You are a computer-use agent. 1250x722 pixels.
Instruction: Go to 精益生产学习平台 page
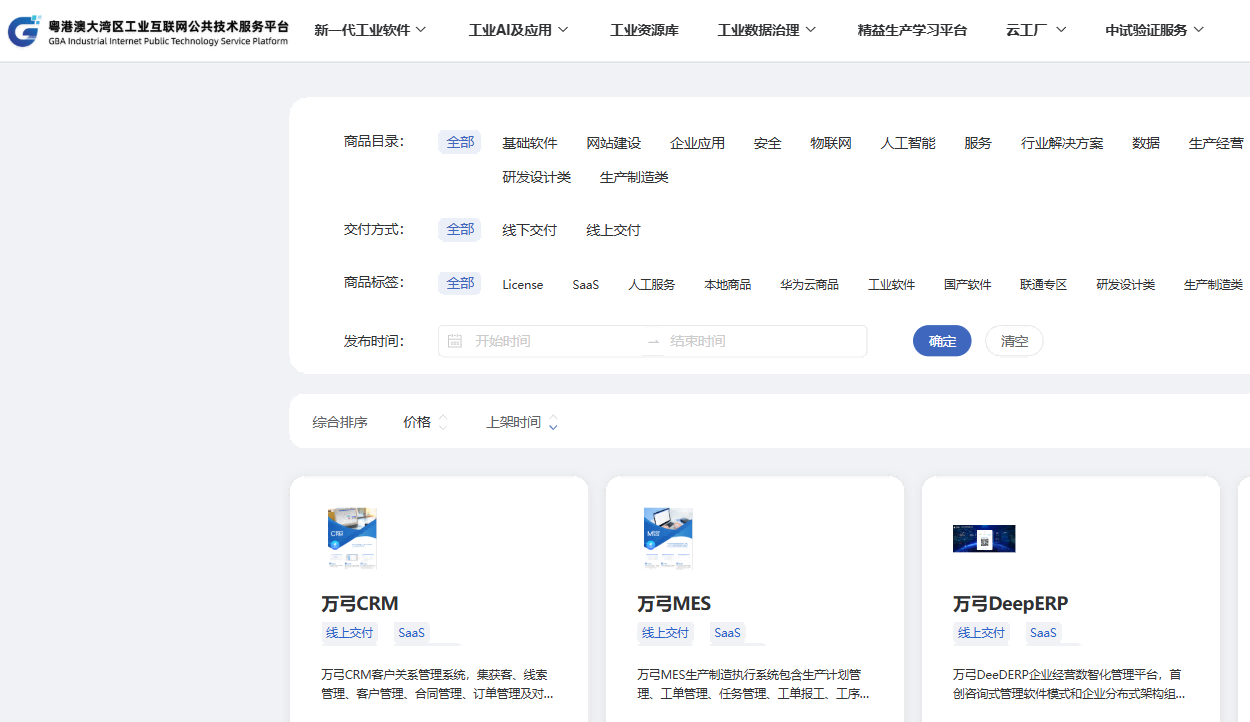pos(912,30)
